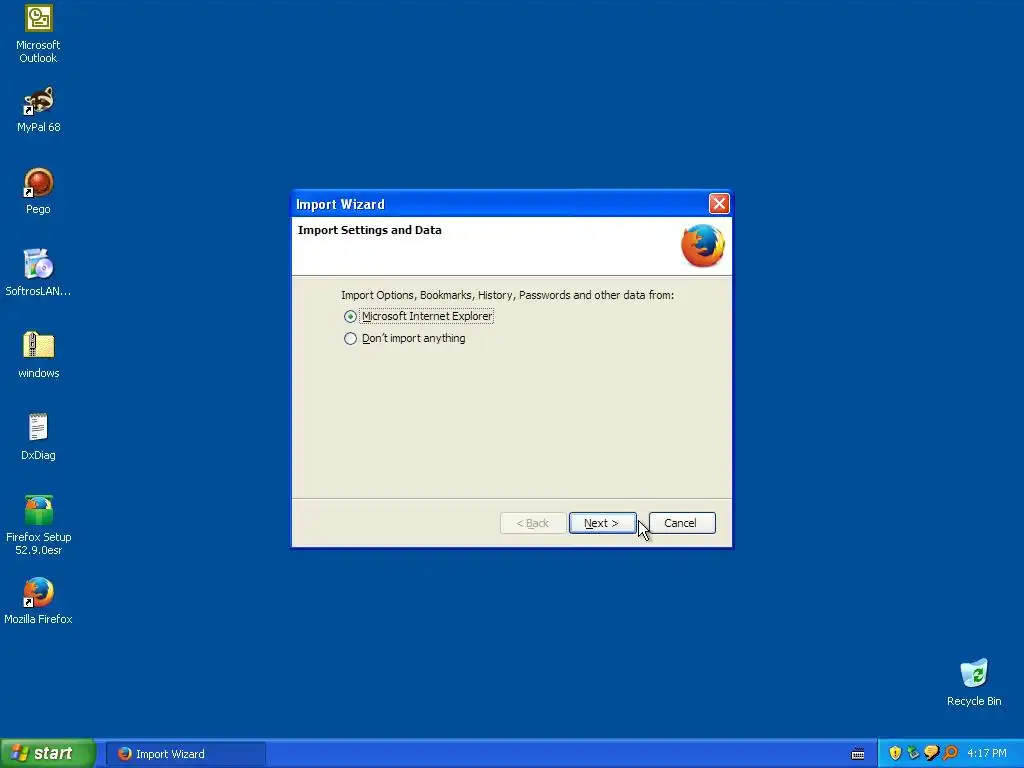Cancel the Import Wizard dialog
Image resolution: width=1024 pixels, height=768 pixels.
[682, 523]
